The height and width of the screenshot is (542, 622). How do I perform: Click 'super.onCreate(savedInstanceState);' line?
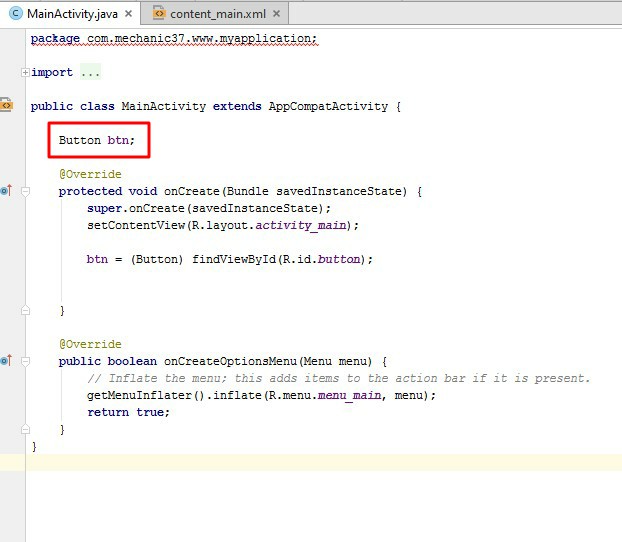click(209, 208)
